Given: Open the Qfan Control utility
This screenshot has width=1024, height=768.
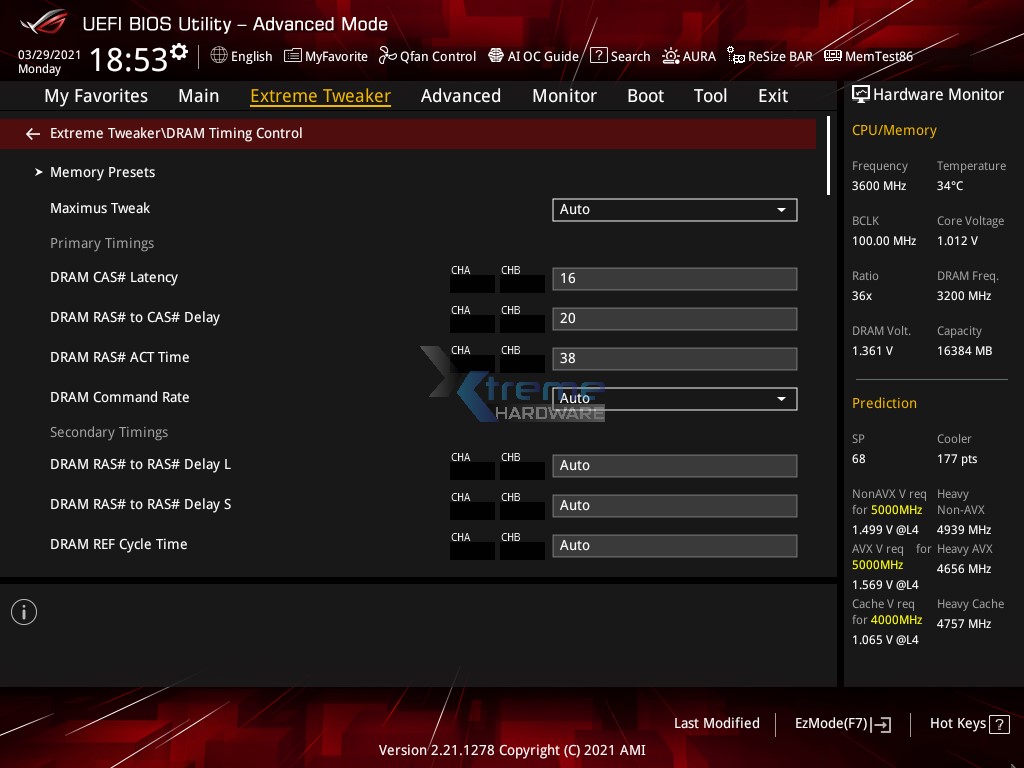Looking at the screenshot, I should tap(427, 56).
